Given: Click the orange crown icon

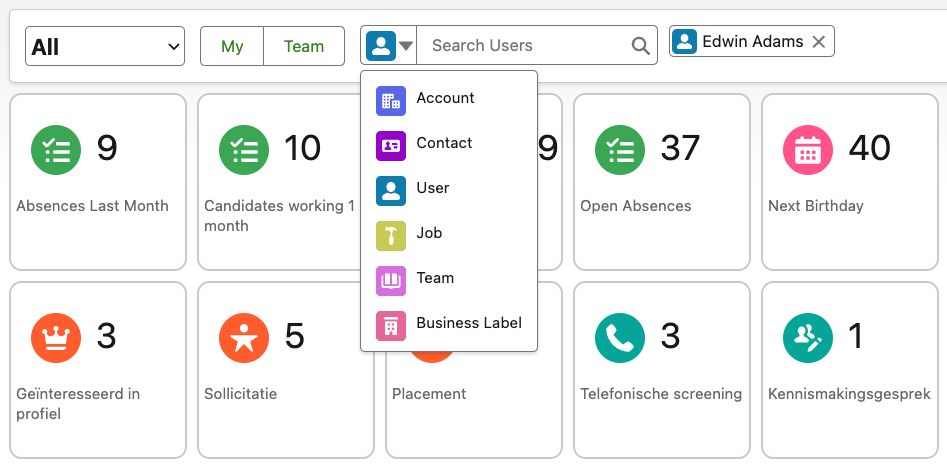Looking at the screenshot, I should (55, 338).
